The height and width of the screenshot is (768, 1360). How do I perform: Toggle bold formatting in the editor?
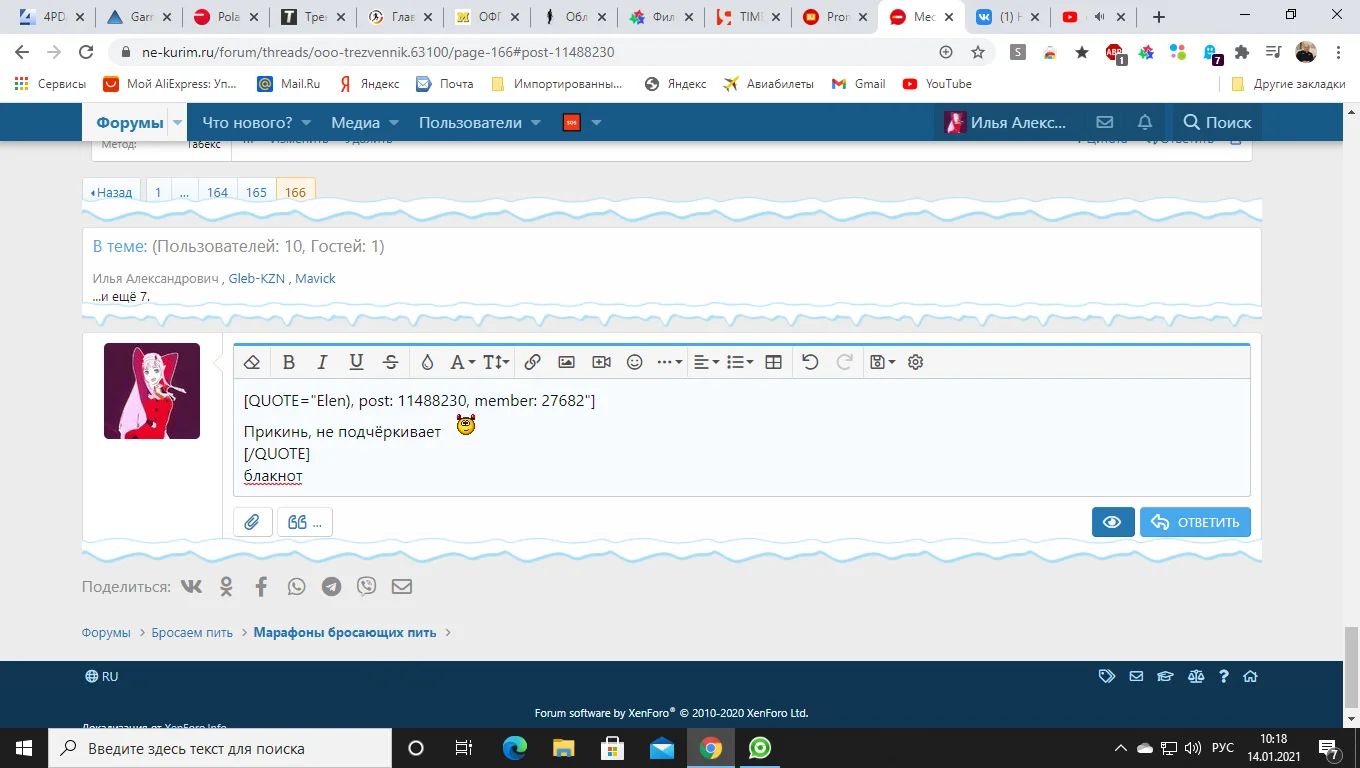(x=288, y=362)
